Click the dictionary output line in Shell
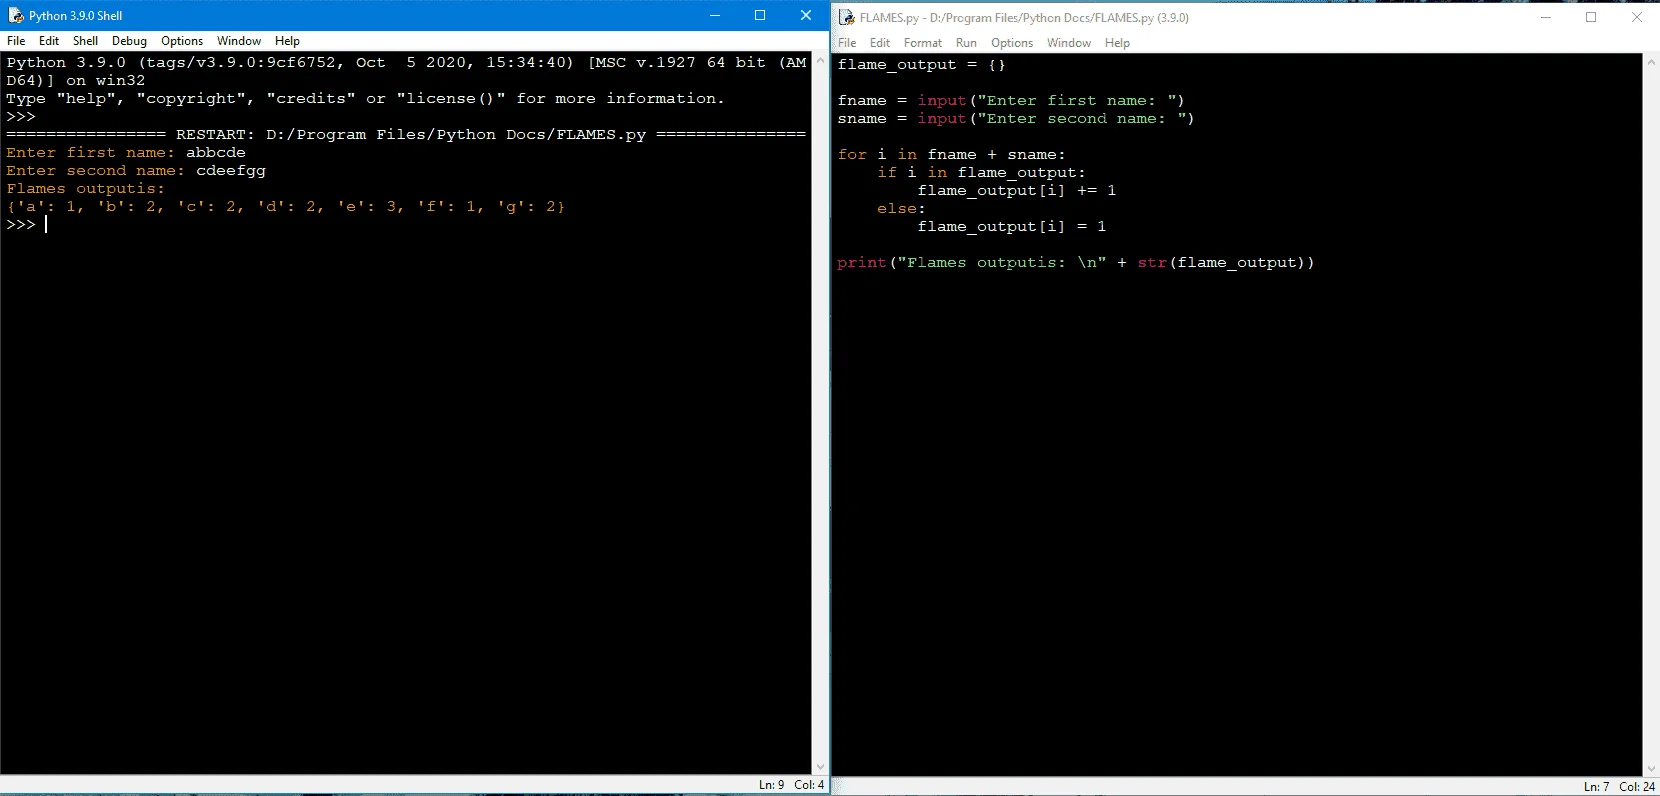This screenshot has height=796, width=1660. pyautogui.click(x=286, y=206)
